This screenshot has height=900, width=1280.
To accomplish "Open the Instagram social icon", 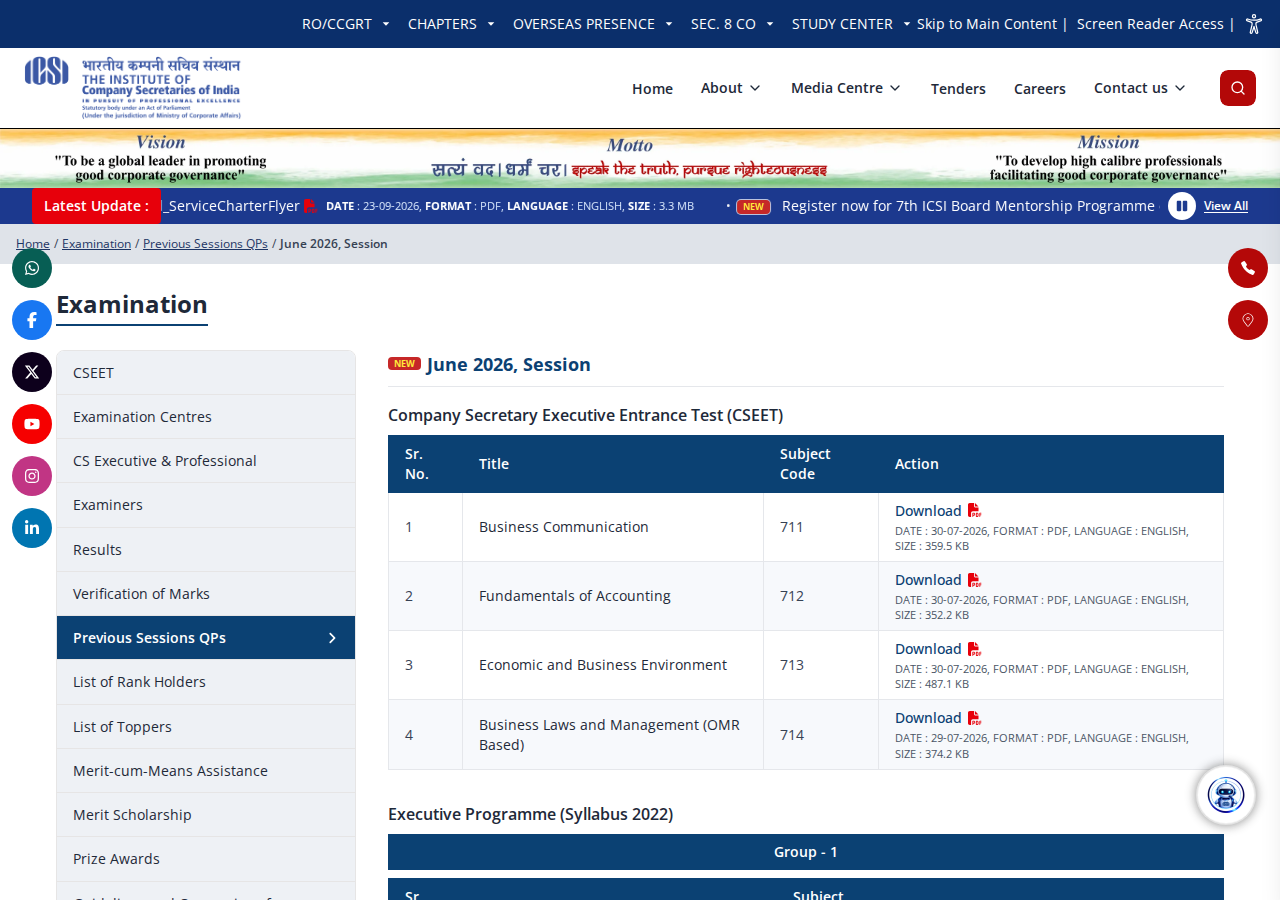I will pos(32,476).
